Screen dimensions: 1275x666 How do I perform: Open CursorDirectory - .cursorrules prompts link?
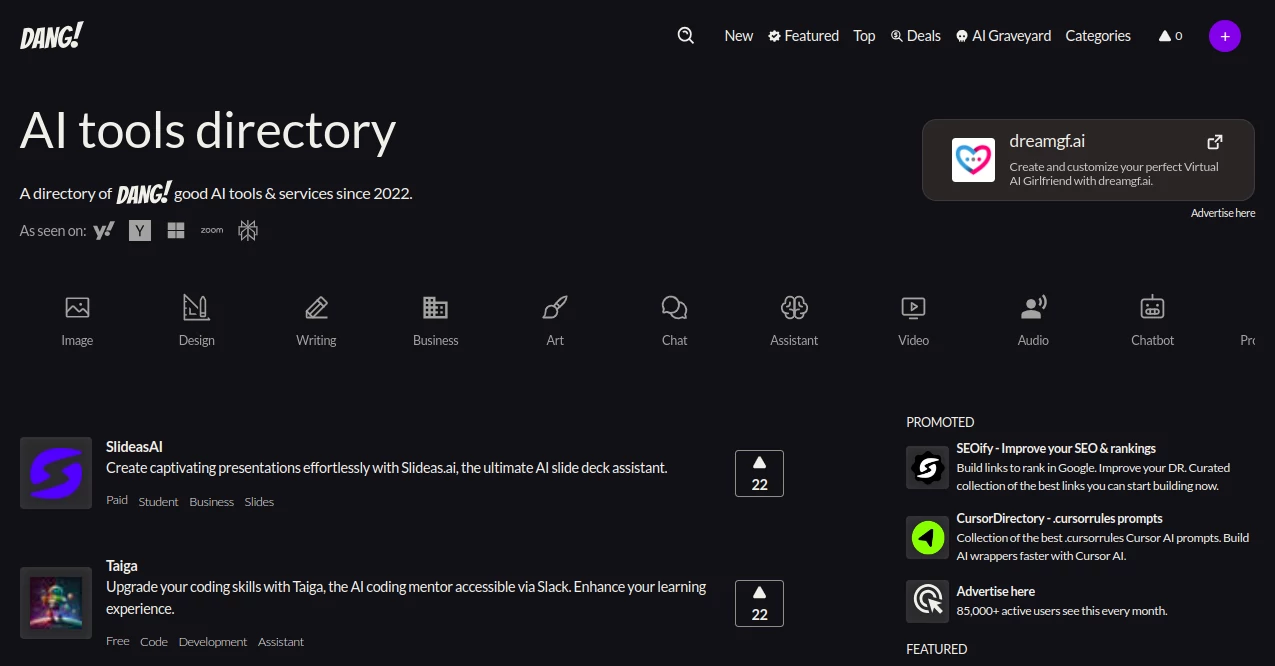pyautogui.click(x=1059, y=519)
